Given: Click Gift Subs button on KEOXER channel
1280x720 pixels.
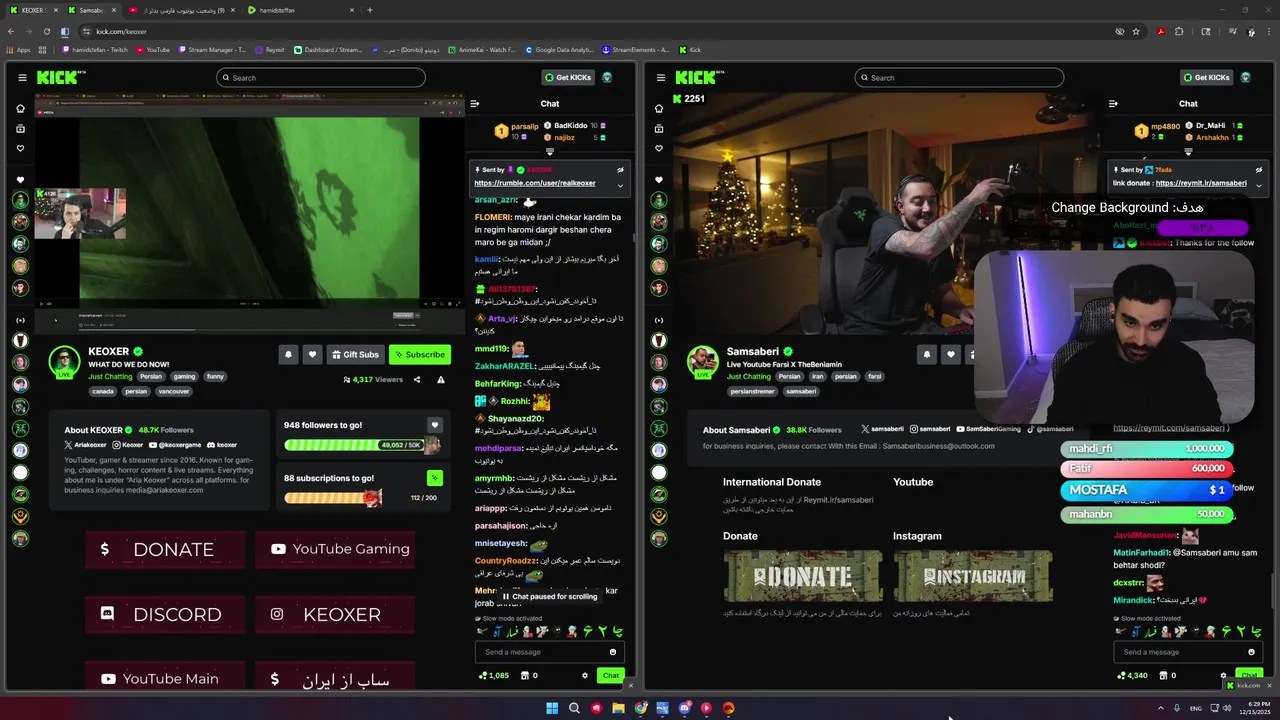Looking at the screenshot, I should coord(355,354).
